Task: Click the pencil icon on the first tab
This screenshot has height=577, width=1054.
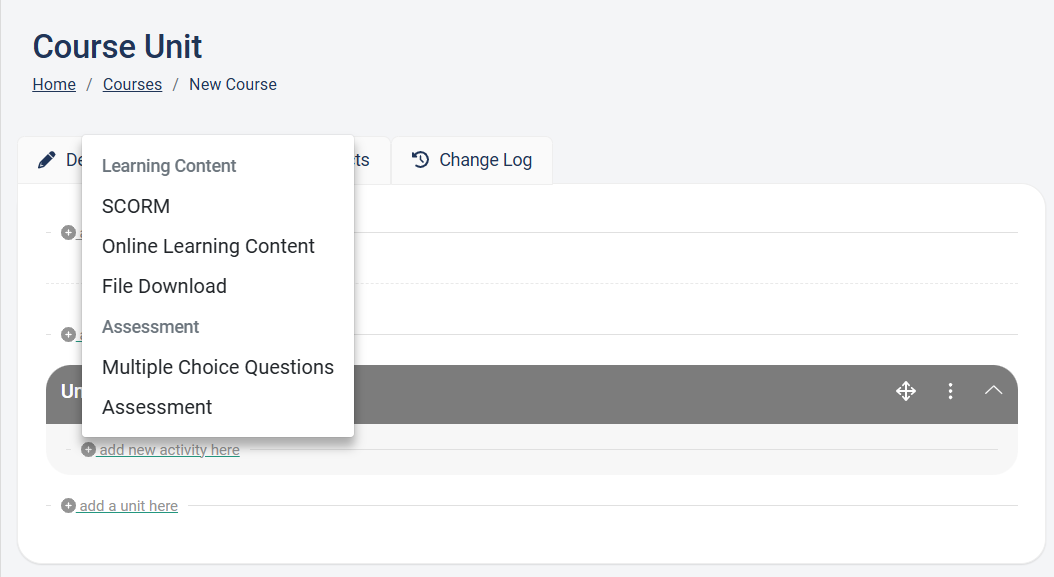Action: pyautogui.click(x=46, y=160)
